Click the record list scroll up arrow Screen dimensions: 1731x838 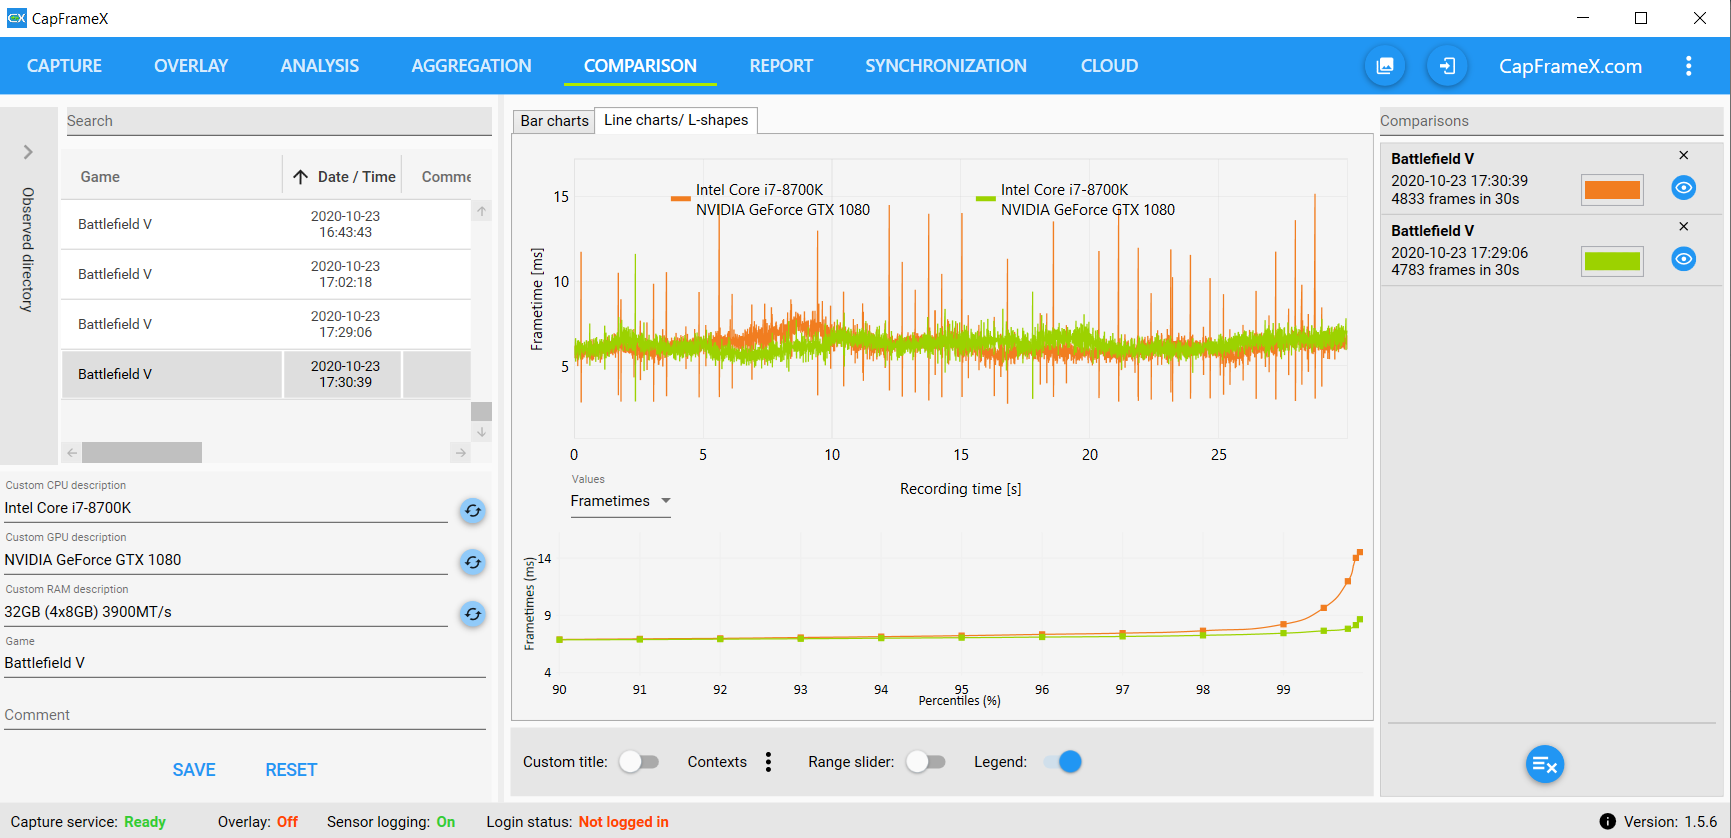click(481, 211)
